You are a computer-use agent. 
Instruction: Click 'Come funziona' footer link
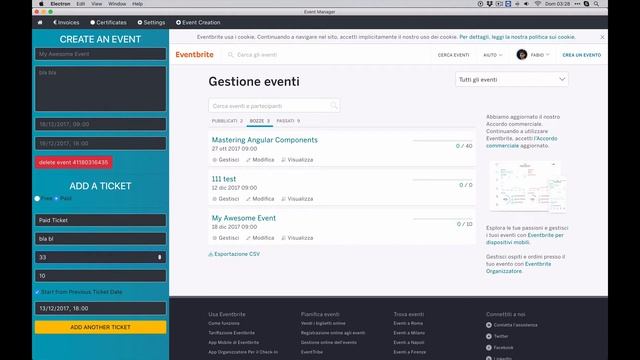[x=224, y=323]
